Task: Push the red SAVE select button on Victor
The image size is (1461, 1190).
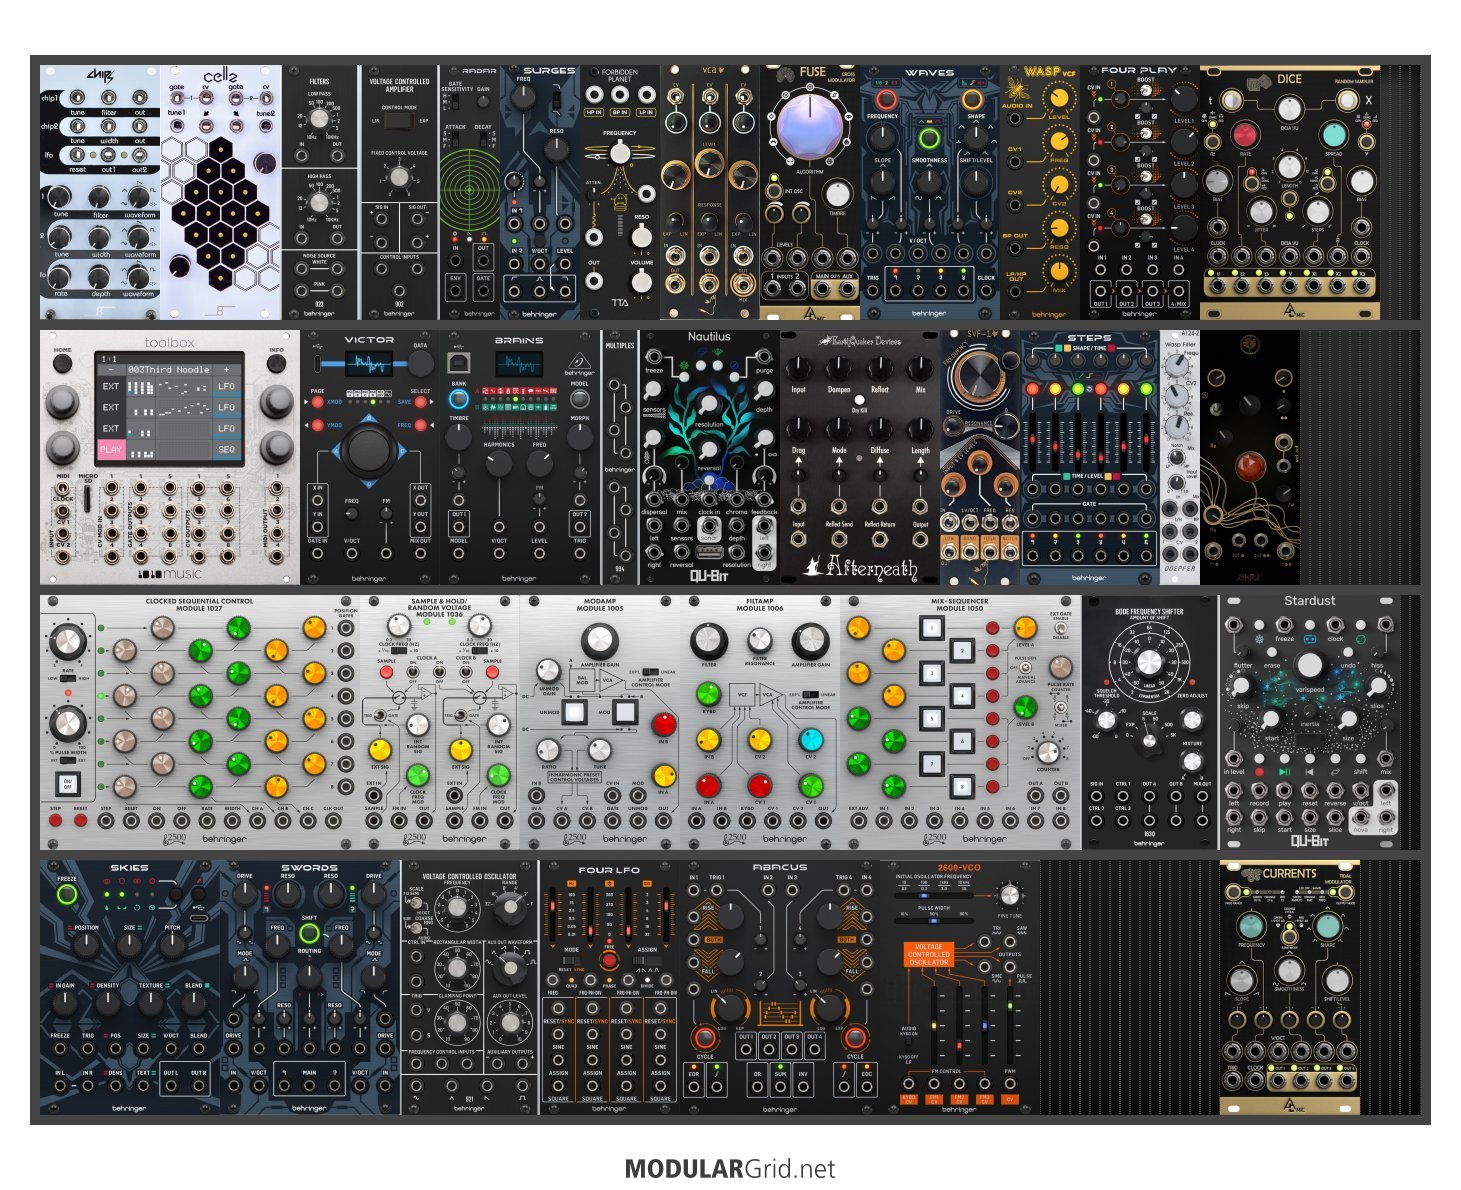Action: pyautogui.click(x=421, y=402)
